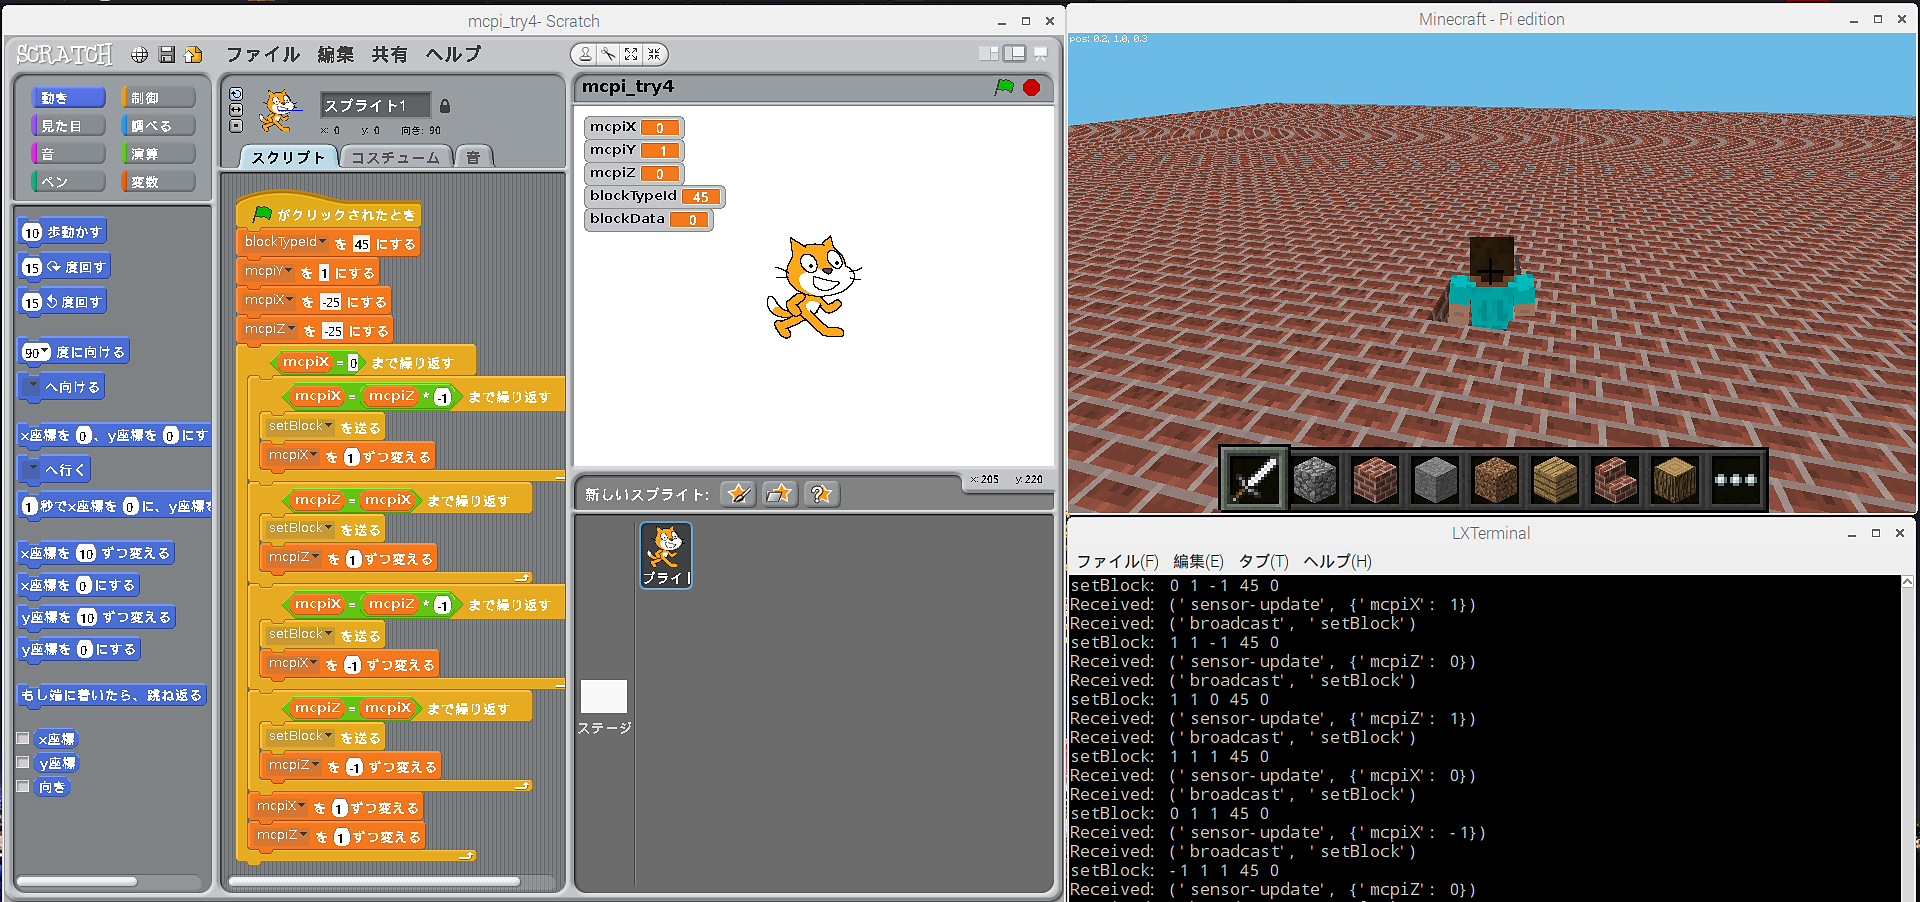The height and width of the screenshot is (902, 1920).
Task: Switch to full stage layout
Action: tap(1015, 54)
